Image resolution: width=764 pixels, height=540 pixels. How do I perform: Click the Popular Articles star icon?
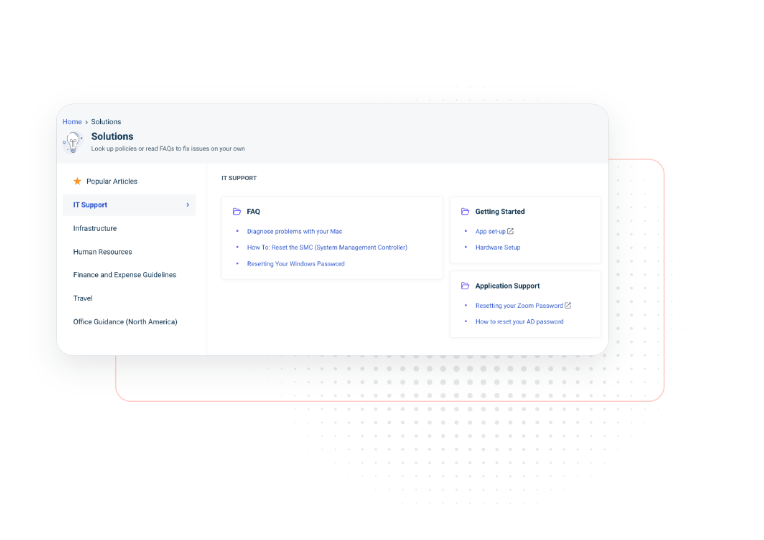pyautogui.click(x=77, y=181)
